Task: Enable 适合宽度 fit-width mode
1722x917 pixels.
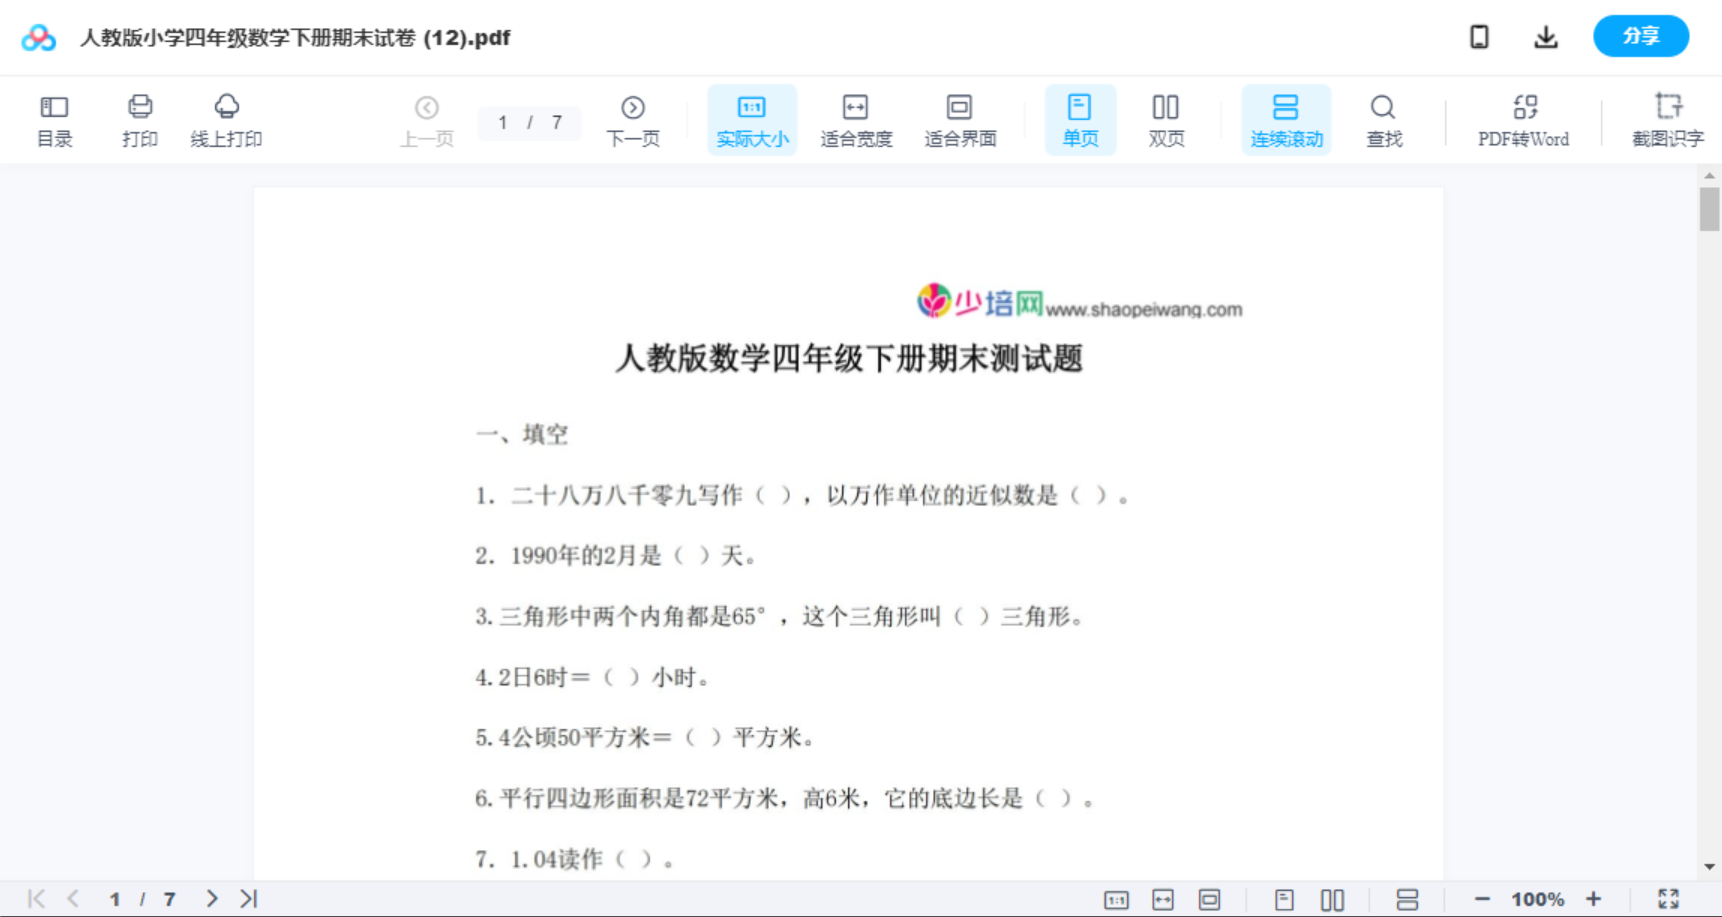Action: click(855, 119)
